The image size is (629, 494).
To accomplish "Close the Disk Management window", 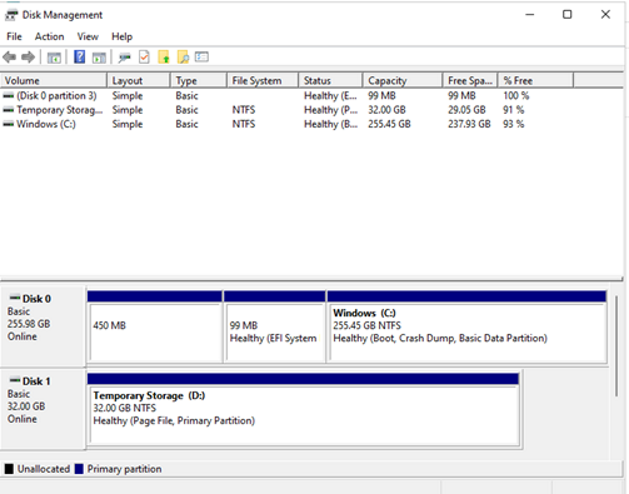I will pyautogui.click(x=605, y=15).
